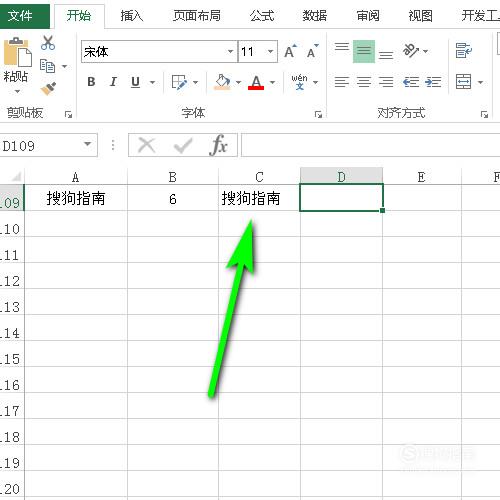This screenshot has height=500, width=500.
Task: Expand font color palette arrow
Action: (273, 82)
